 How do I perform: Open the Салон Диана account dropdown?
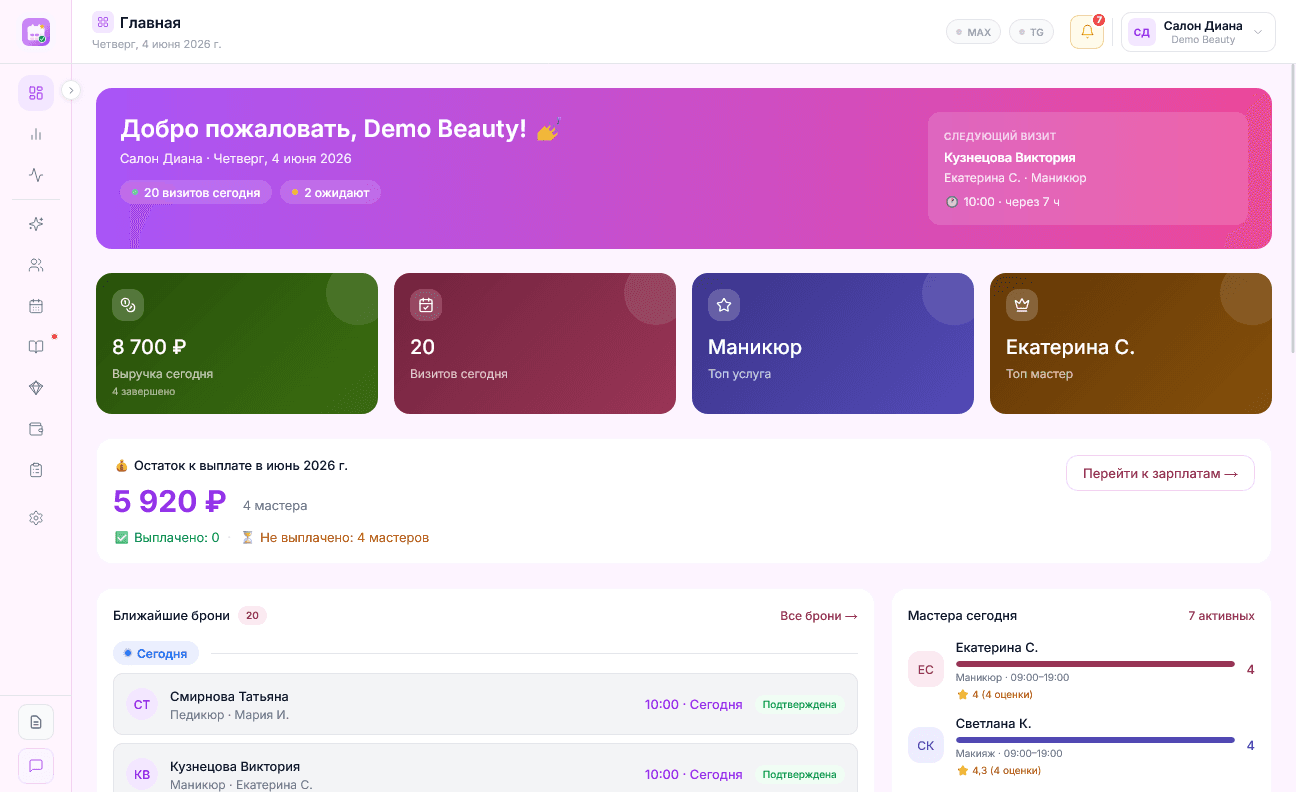point(1198,32)
